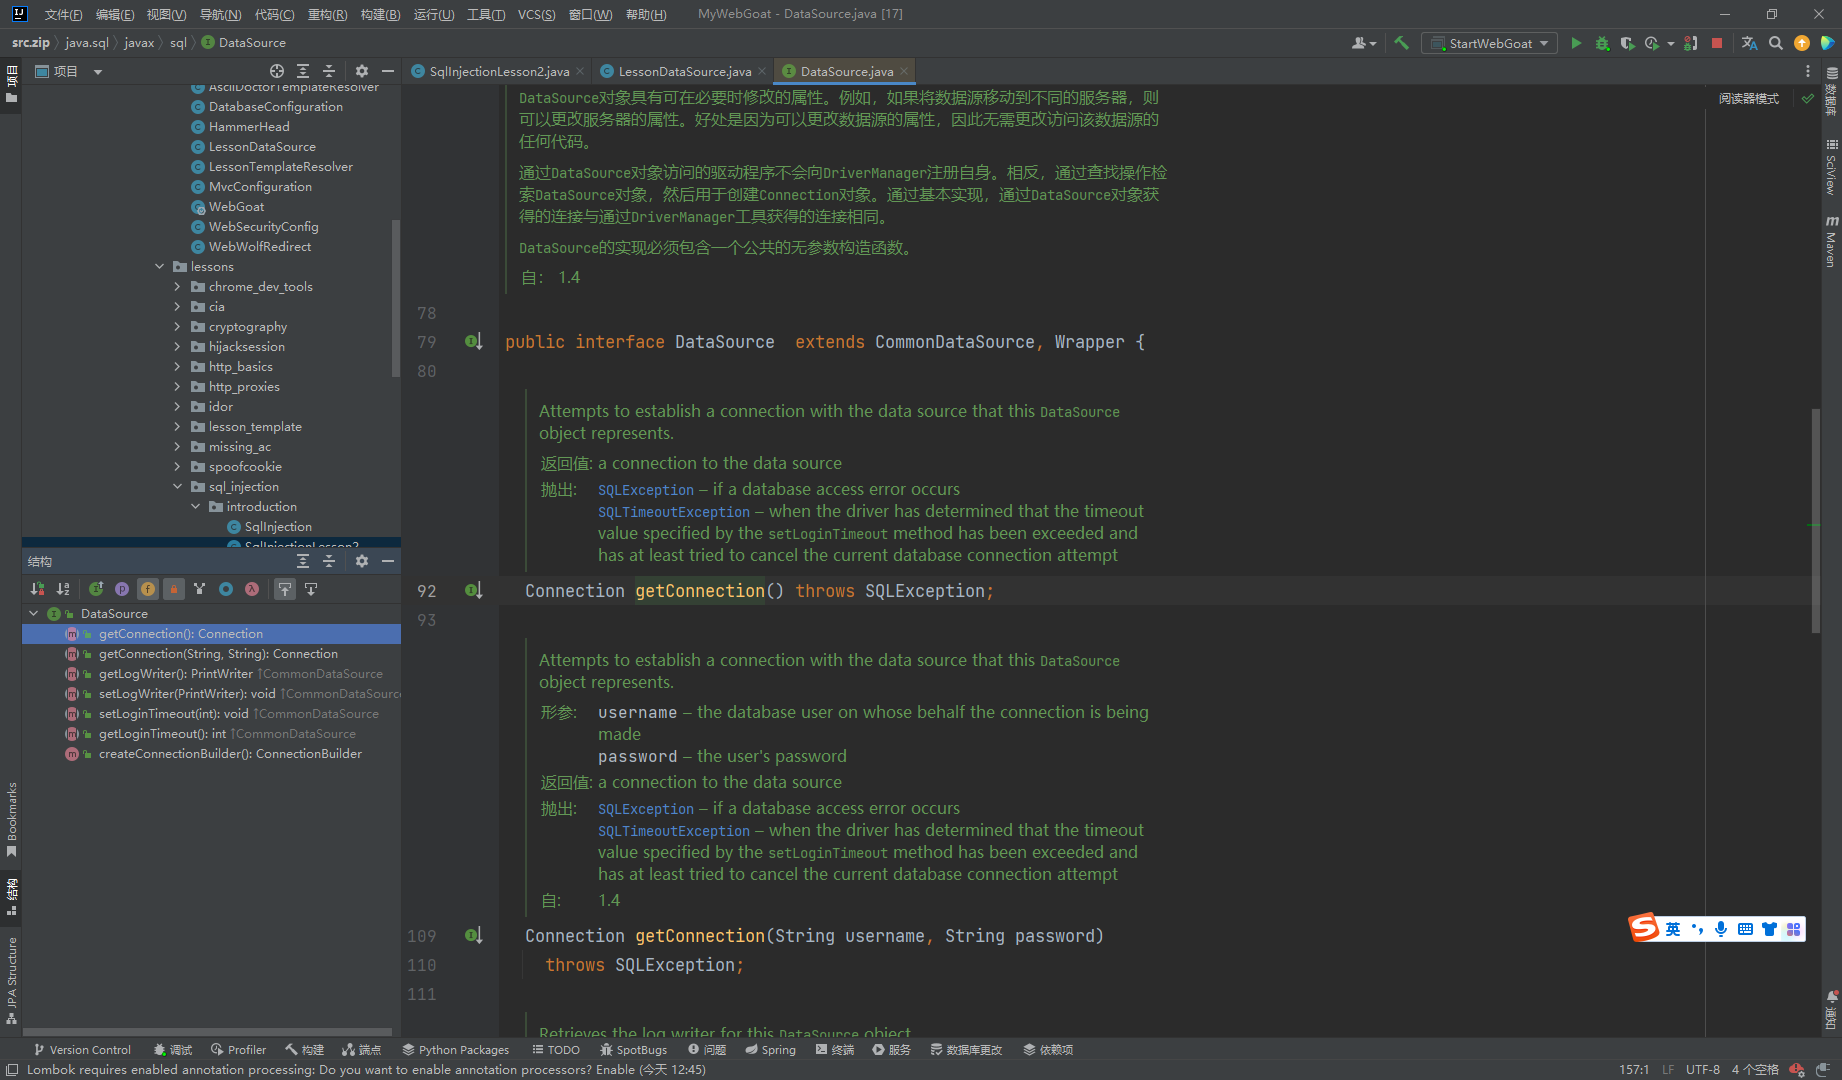
Task: Open editor tabs three-dot menu
Action: [1807, 71]
